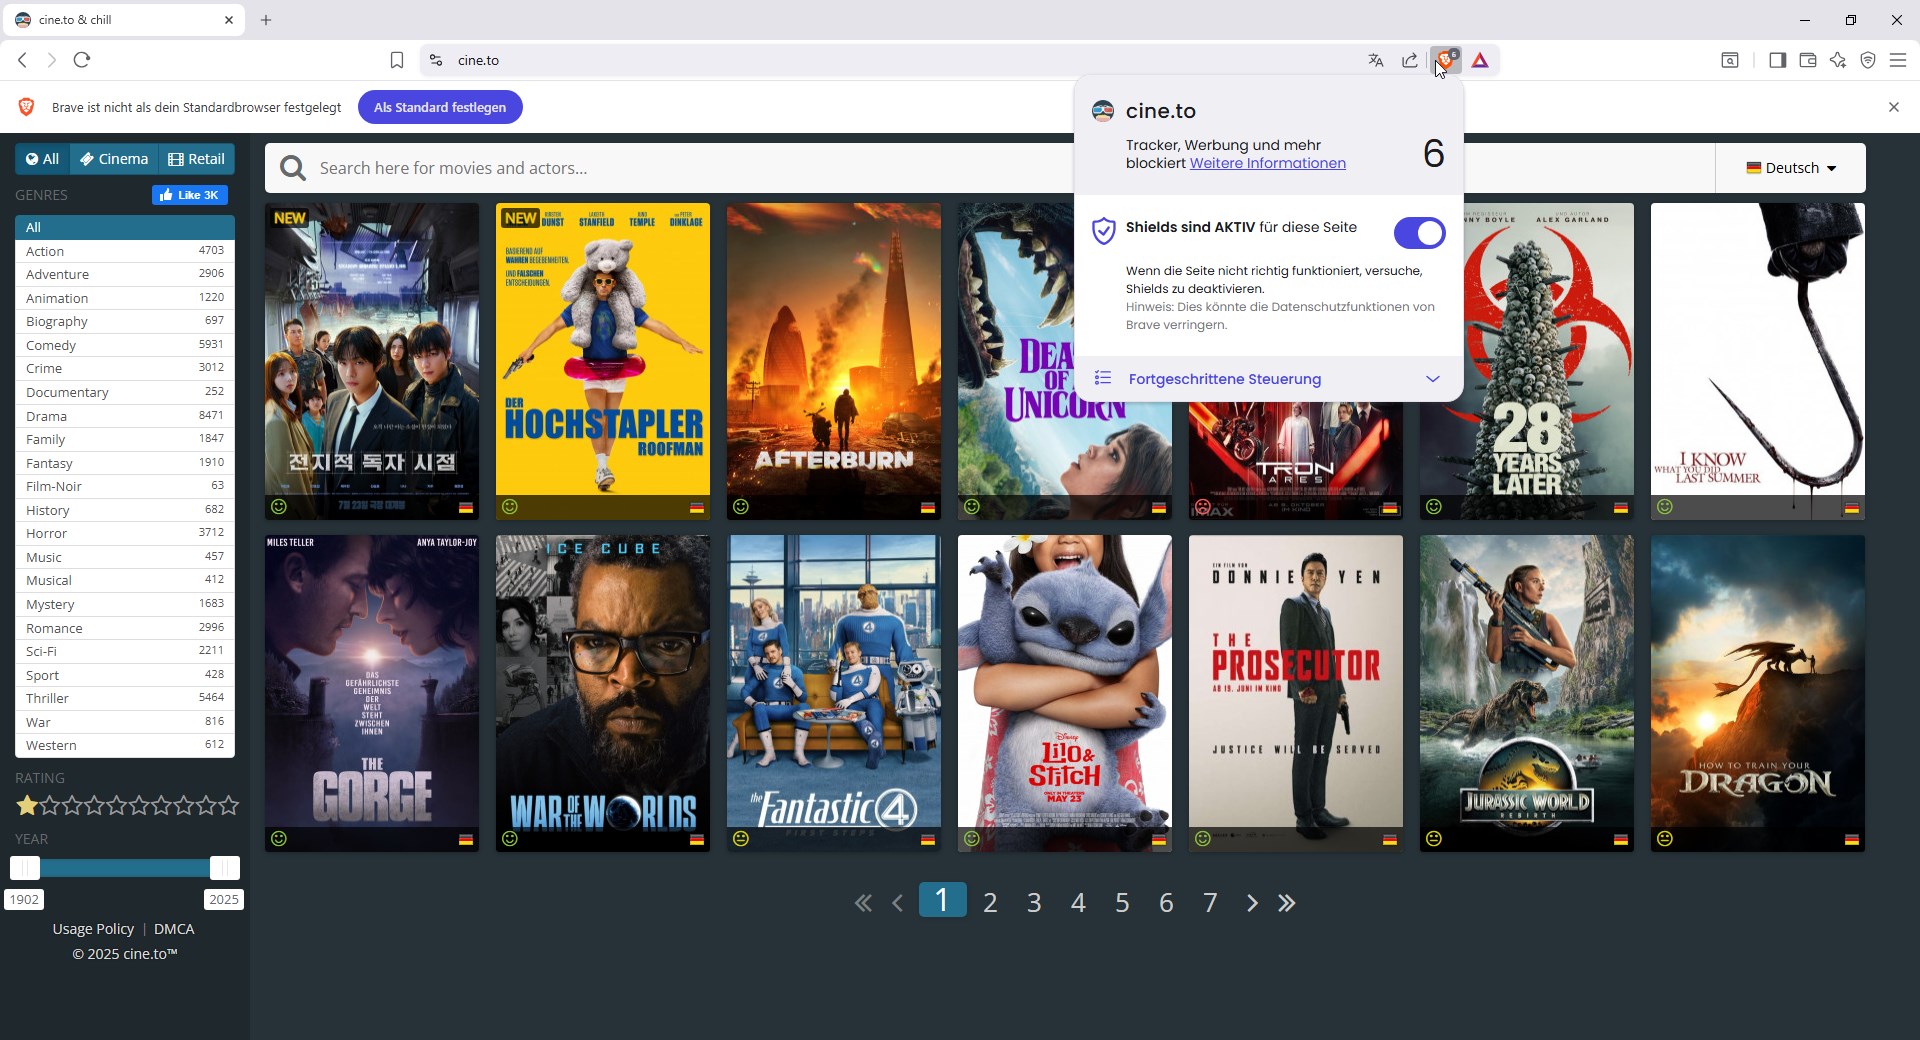Toggle the browser sidebar panel icon

tap(1777, 60)
